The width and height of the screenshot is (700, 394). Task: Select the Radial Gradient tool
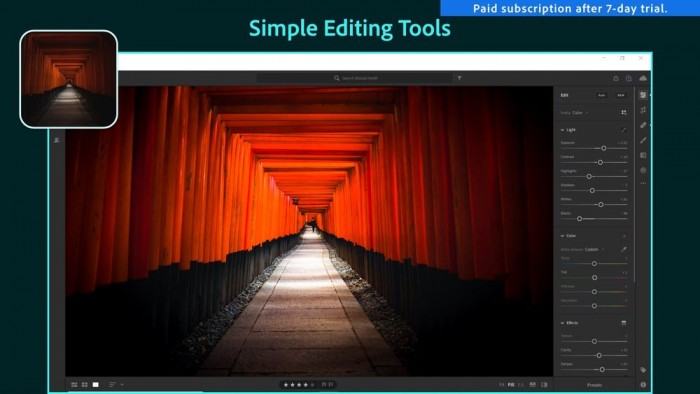tap(643, 170)
